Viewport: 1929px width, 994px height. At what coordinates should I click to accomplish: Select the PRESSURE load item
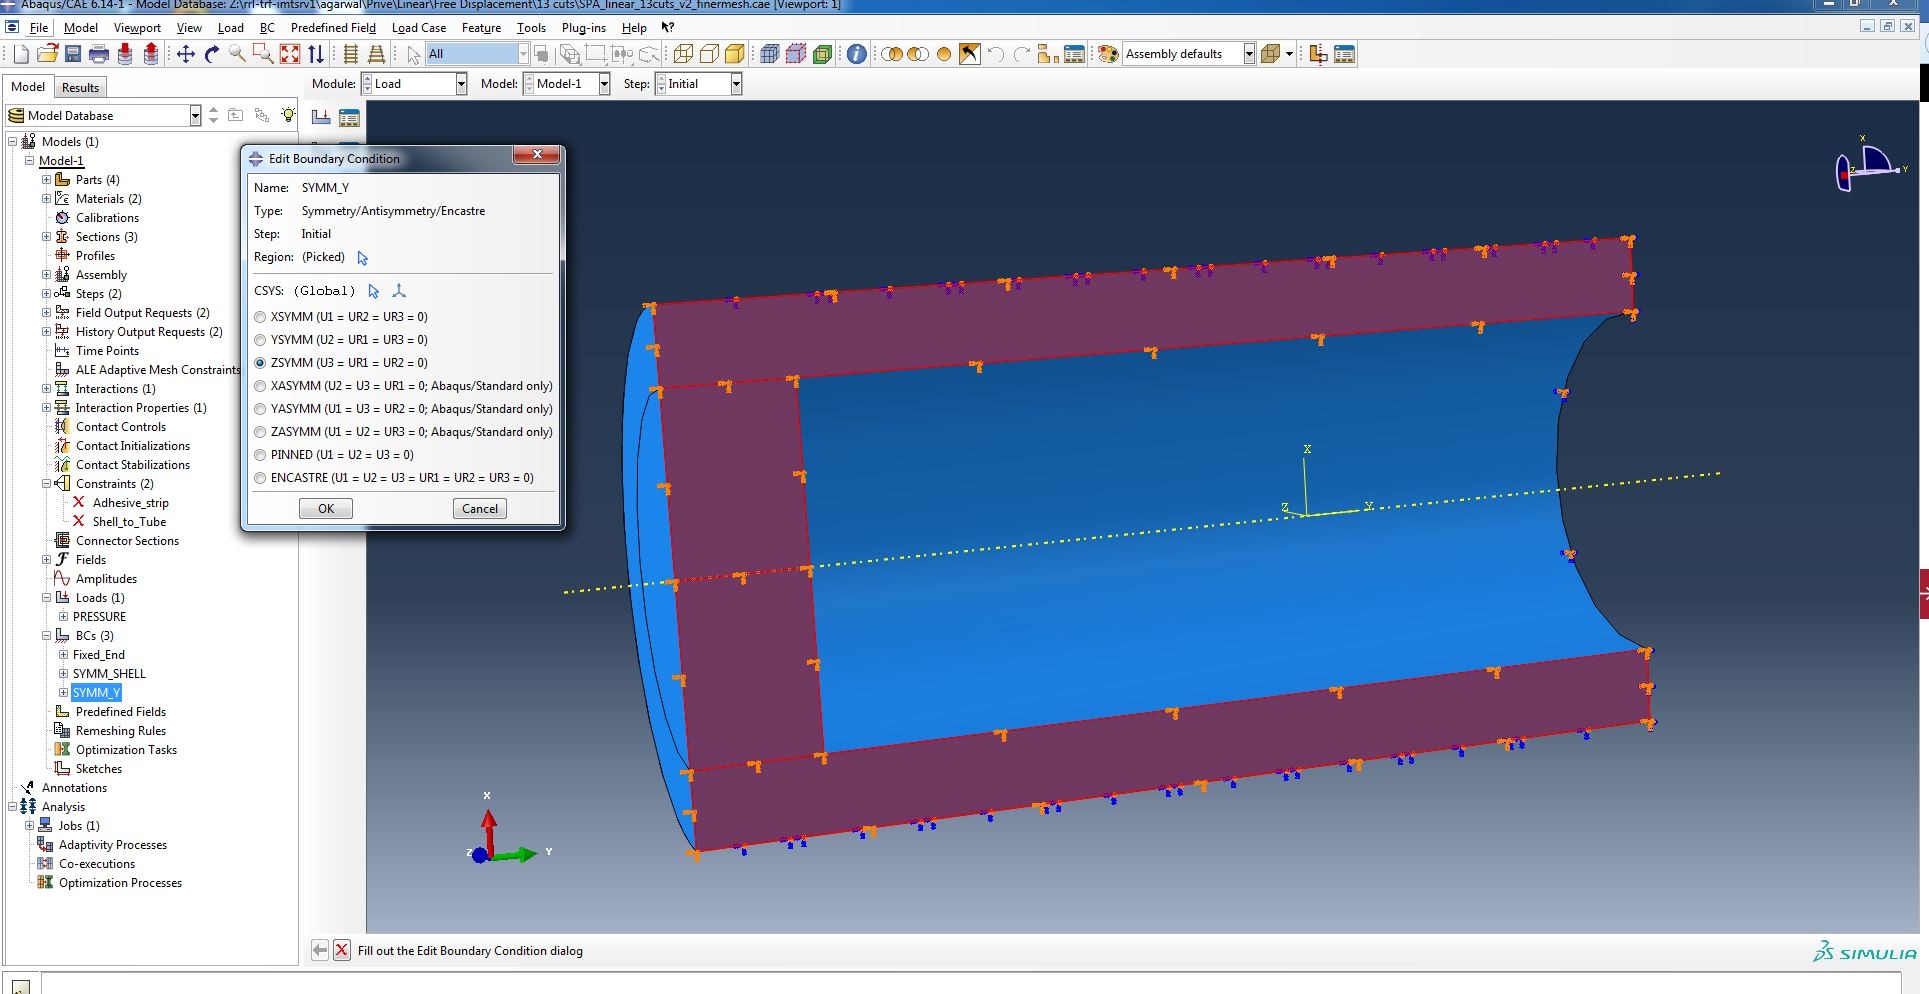[x=99, y=617]
